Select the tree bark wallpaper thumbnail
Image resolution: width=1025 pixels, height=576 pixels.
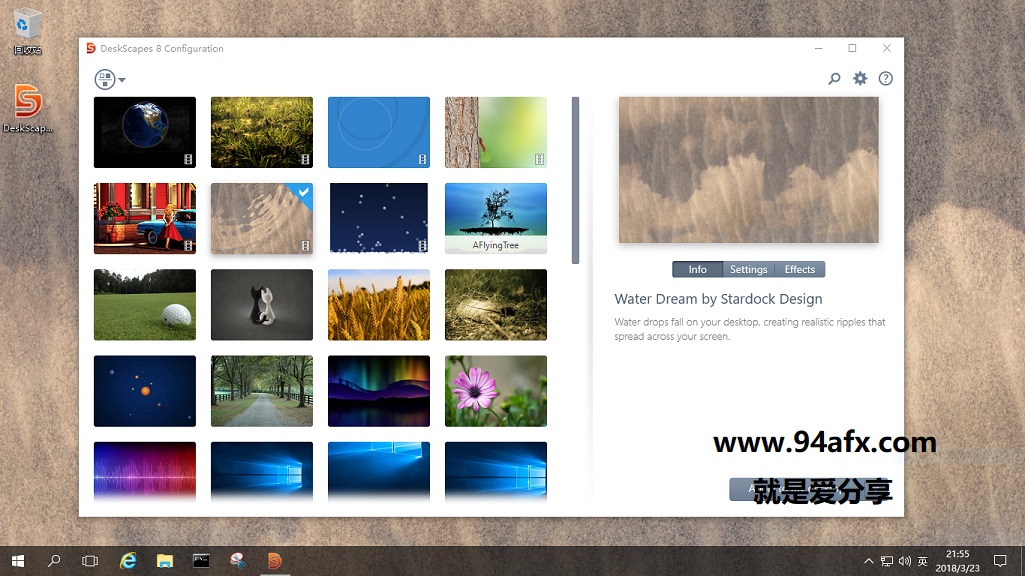[x=496, y=132]
